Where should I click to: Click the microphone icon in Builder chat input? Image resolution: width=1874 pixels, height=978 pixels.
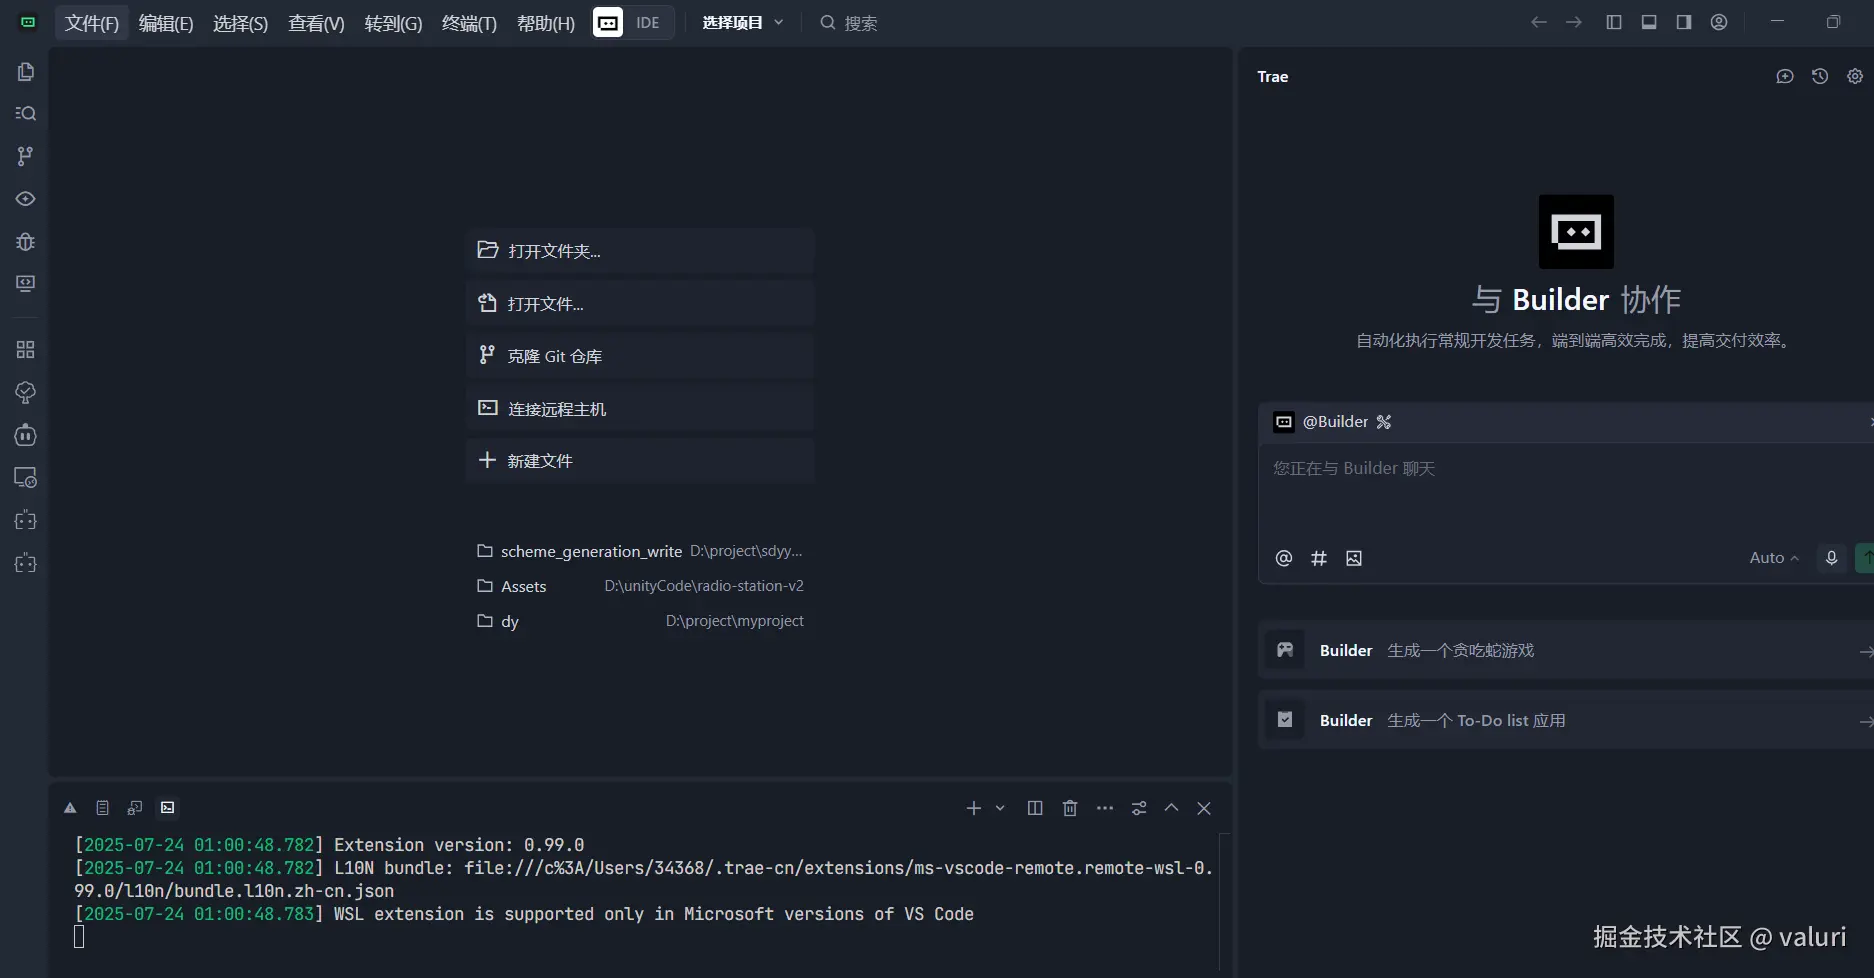click(1831, 557)
